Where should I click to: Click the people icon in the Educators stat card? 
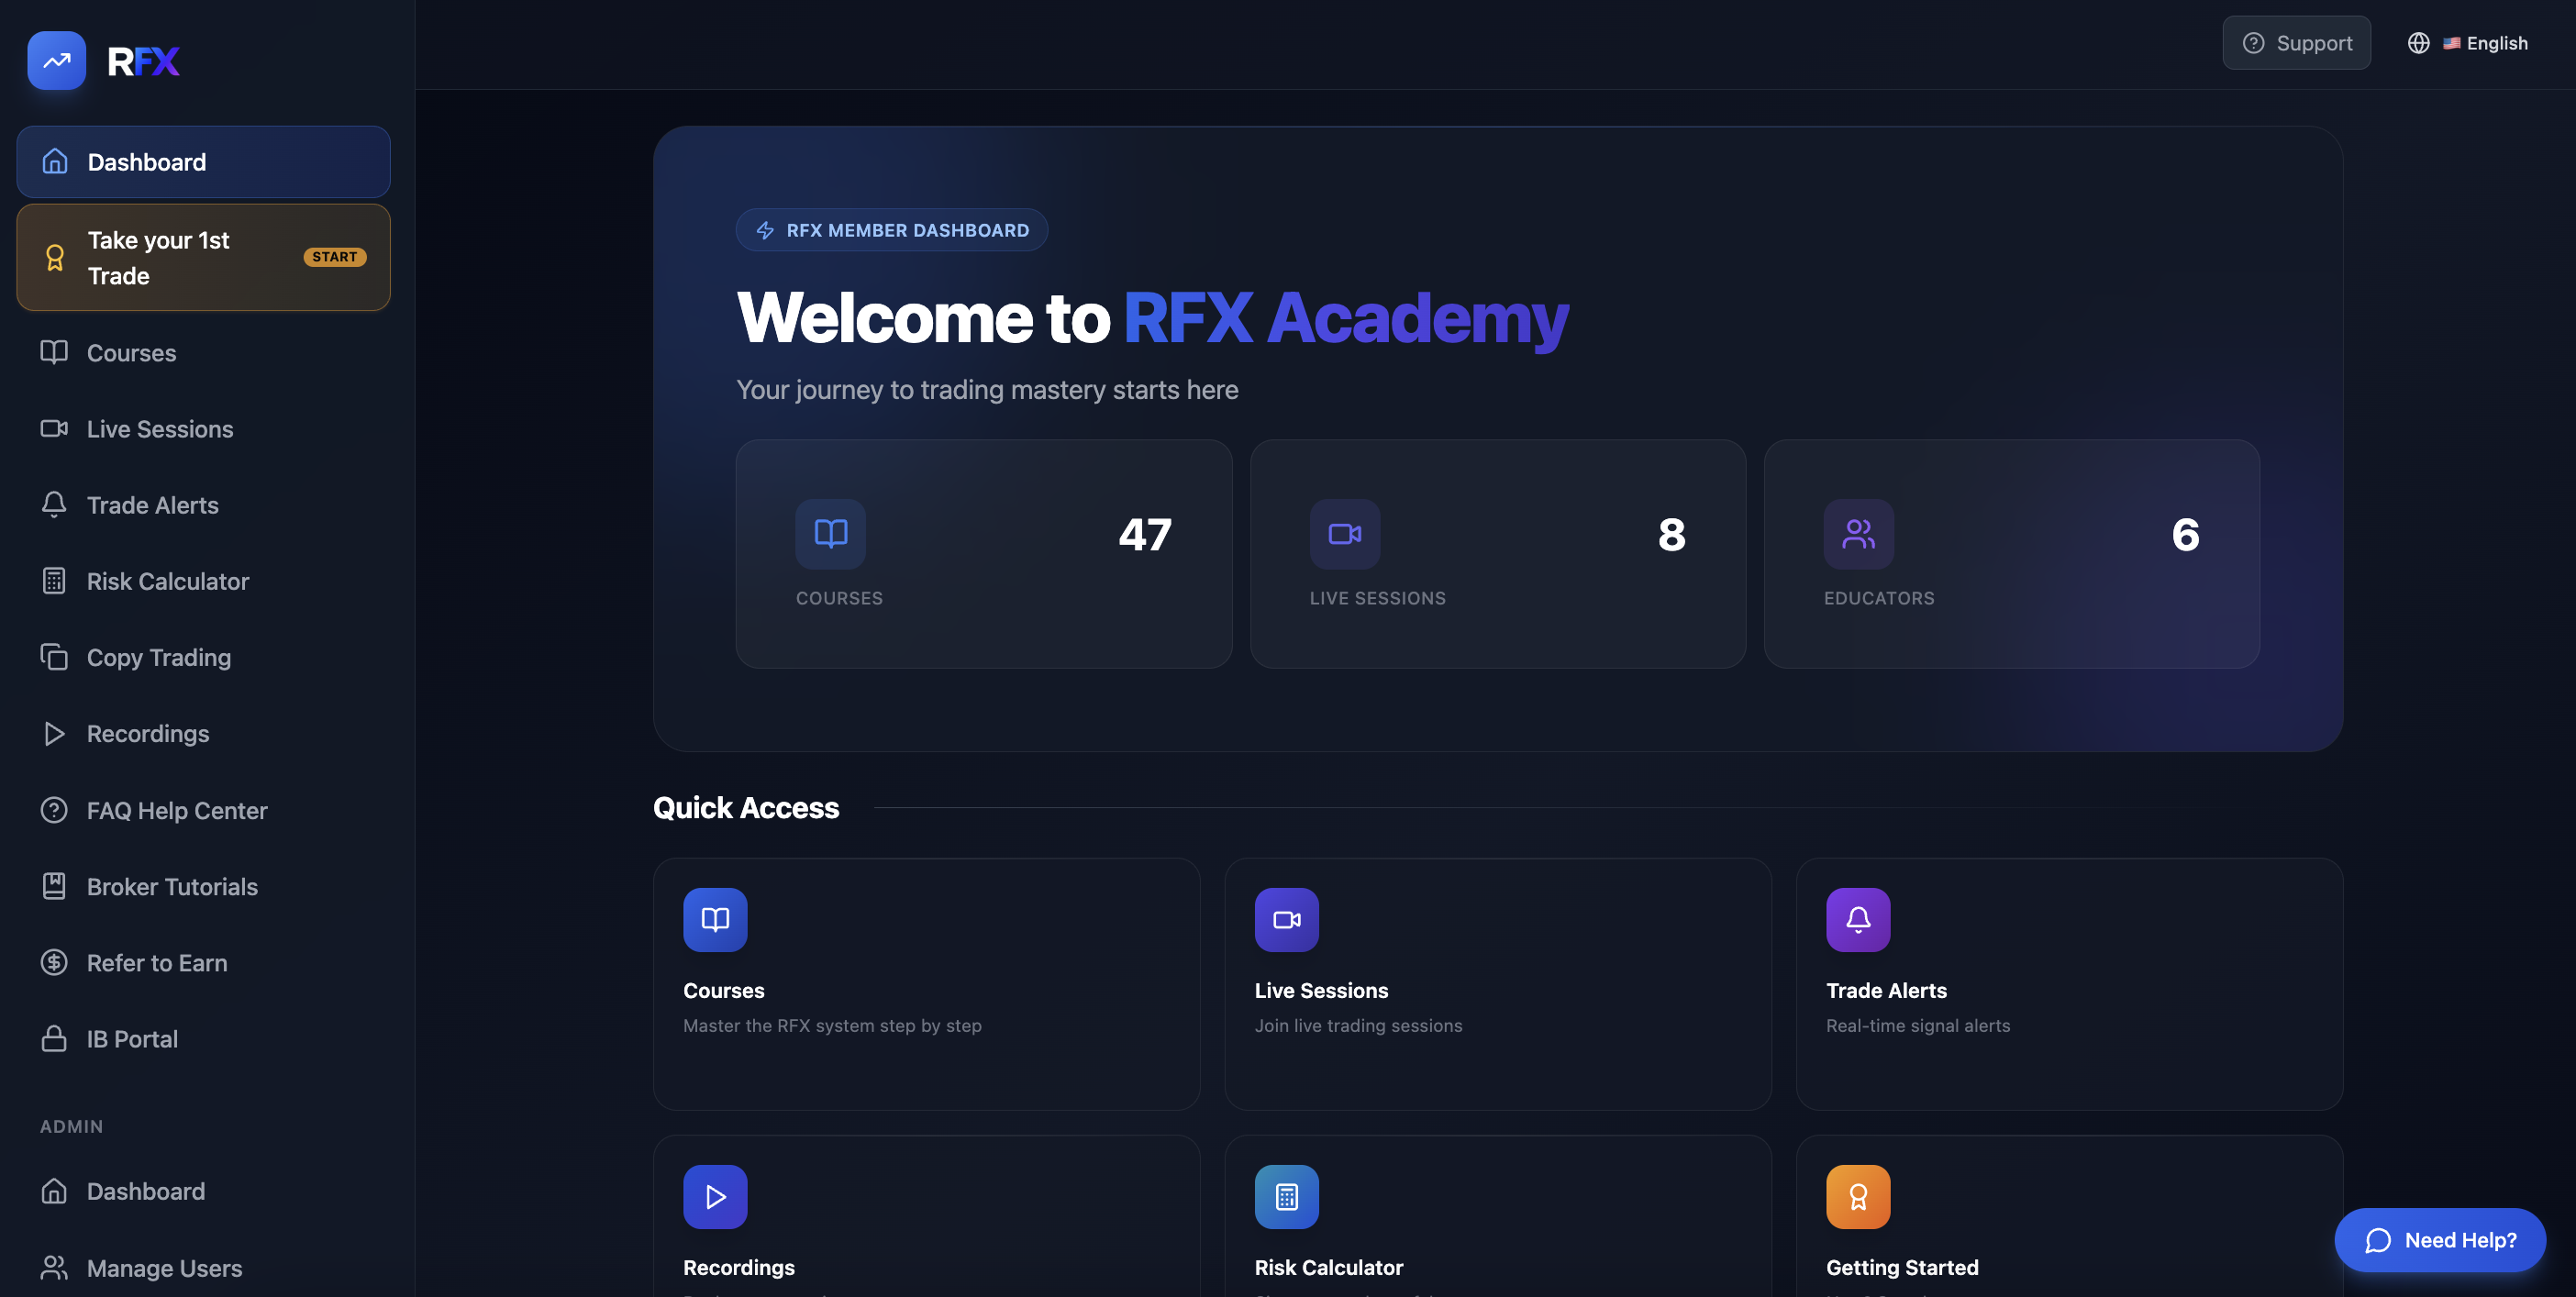pos(1859,534)
